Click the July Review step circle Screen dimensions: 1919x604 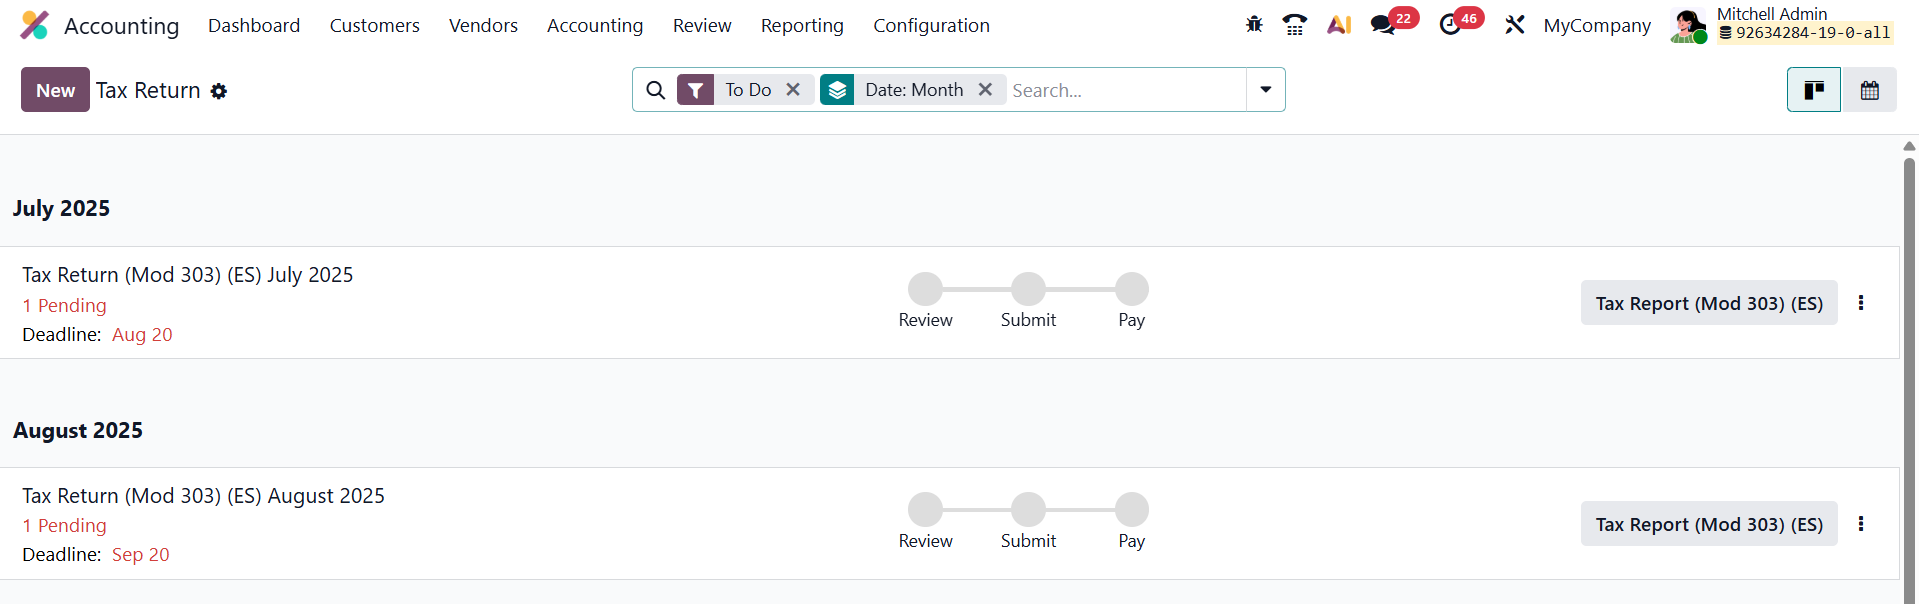pyautogui.click(x=925, y=289)
